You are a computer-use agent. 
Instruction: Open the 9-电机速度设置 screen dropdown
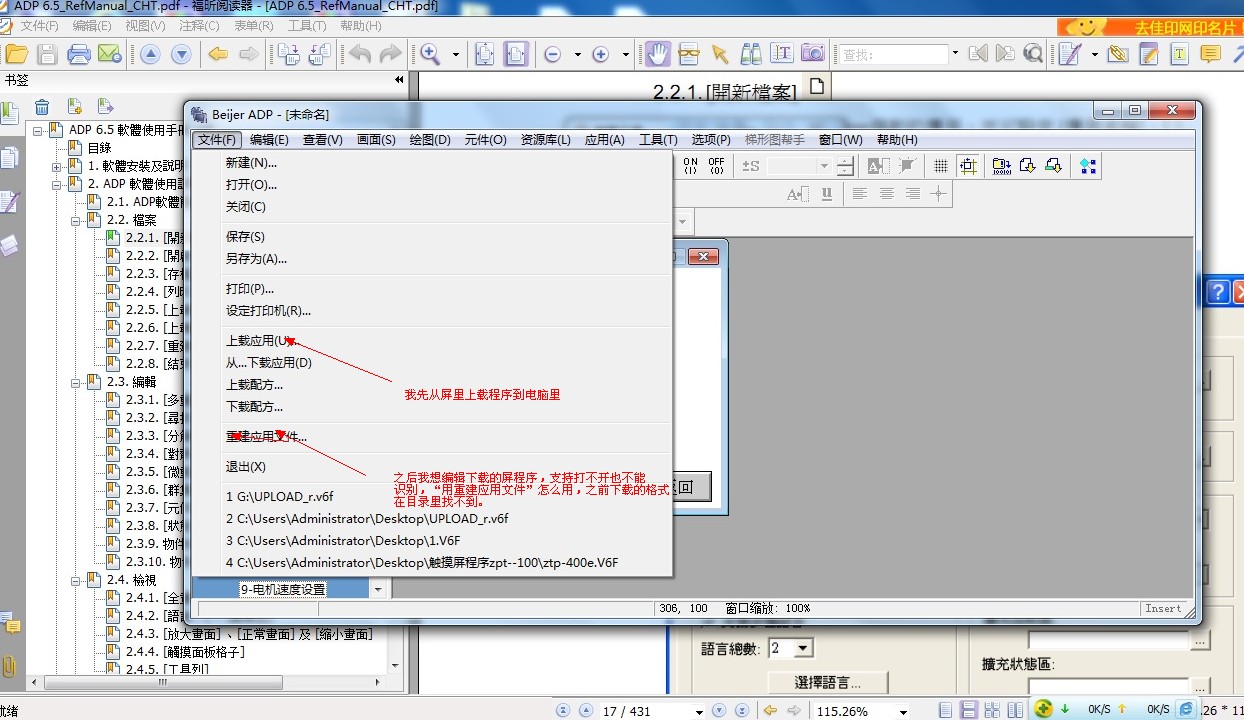[378, 590]
